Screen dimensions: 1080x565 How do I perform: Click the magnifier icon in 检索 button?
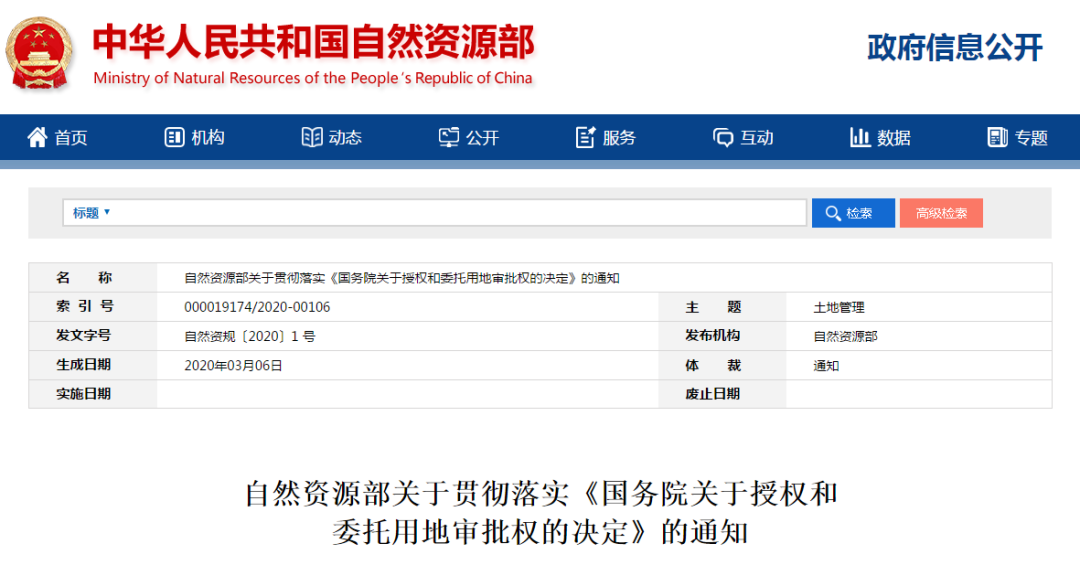833,214
